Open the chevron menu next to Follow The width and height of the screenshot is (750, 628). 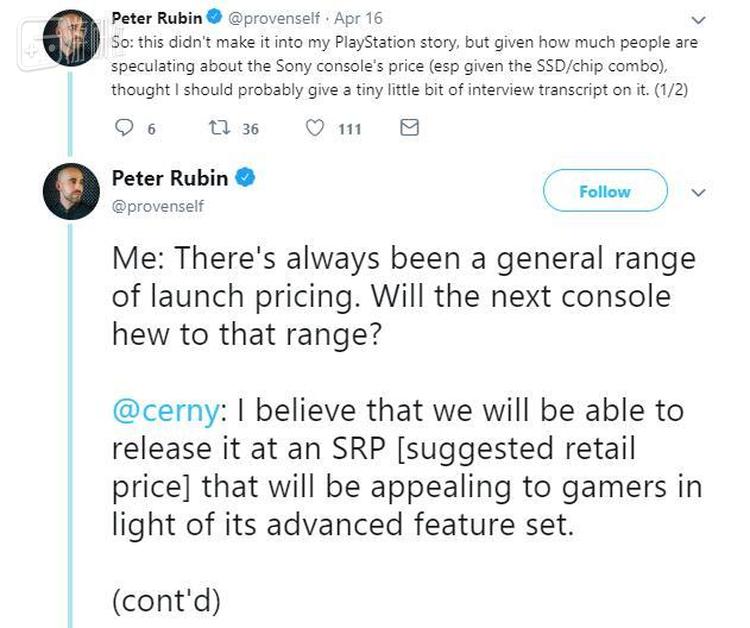point(698,192)
